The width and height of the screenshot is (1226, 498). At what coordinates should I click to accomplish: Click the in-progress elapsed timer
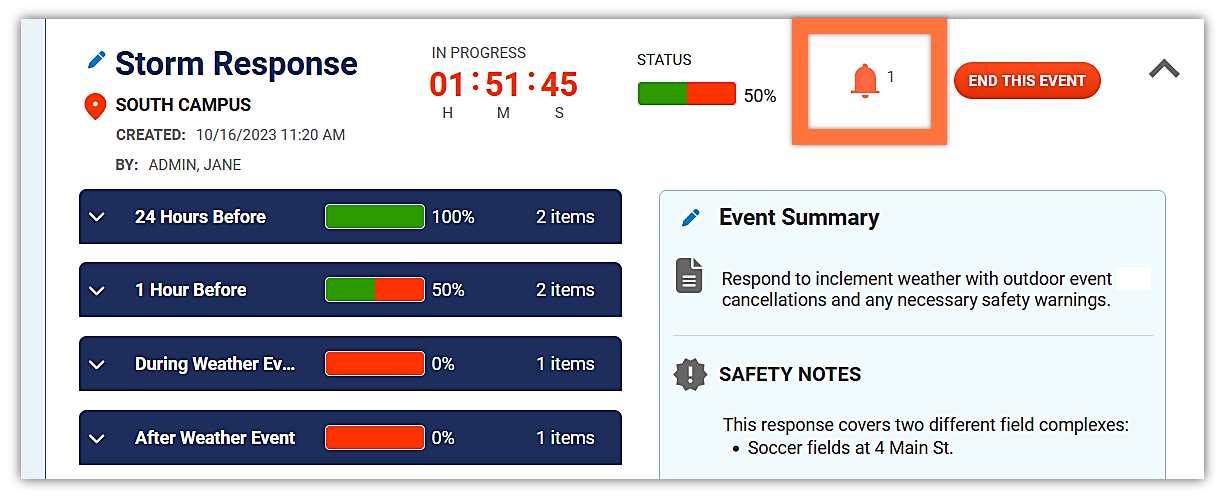tap(503, 84)
